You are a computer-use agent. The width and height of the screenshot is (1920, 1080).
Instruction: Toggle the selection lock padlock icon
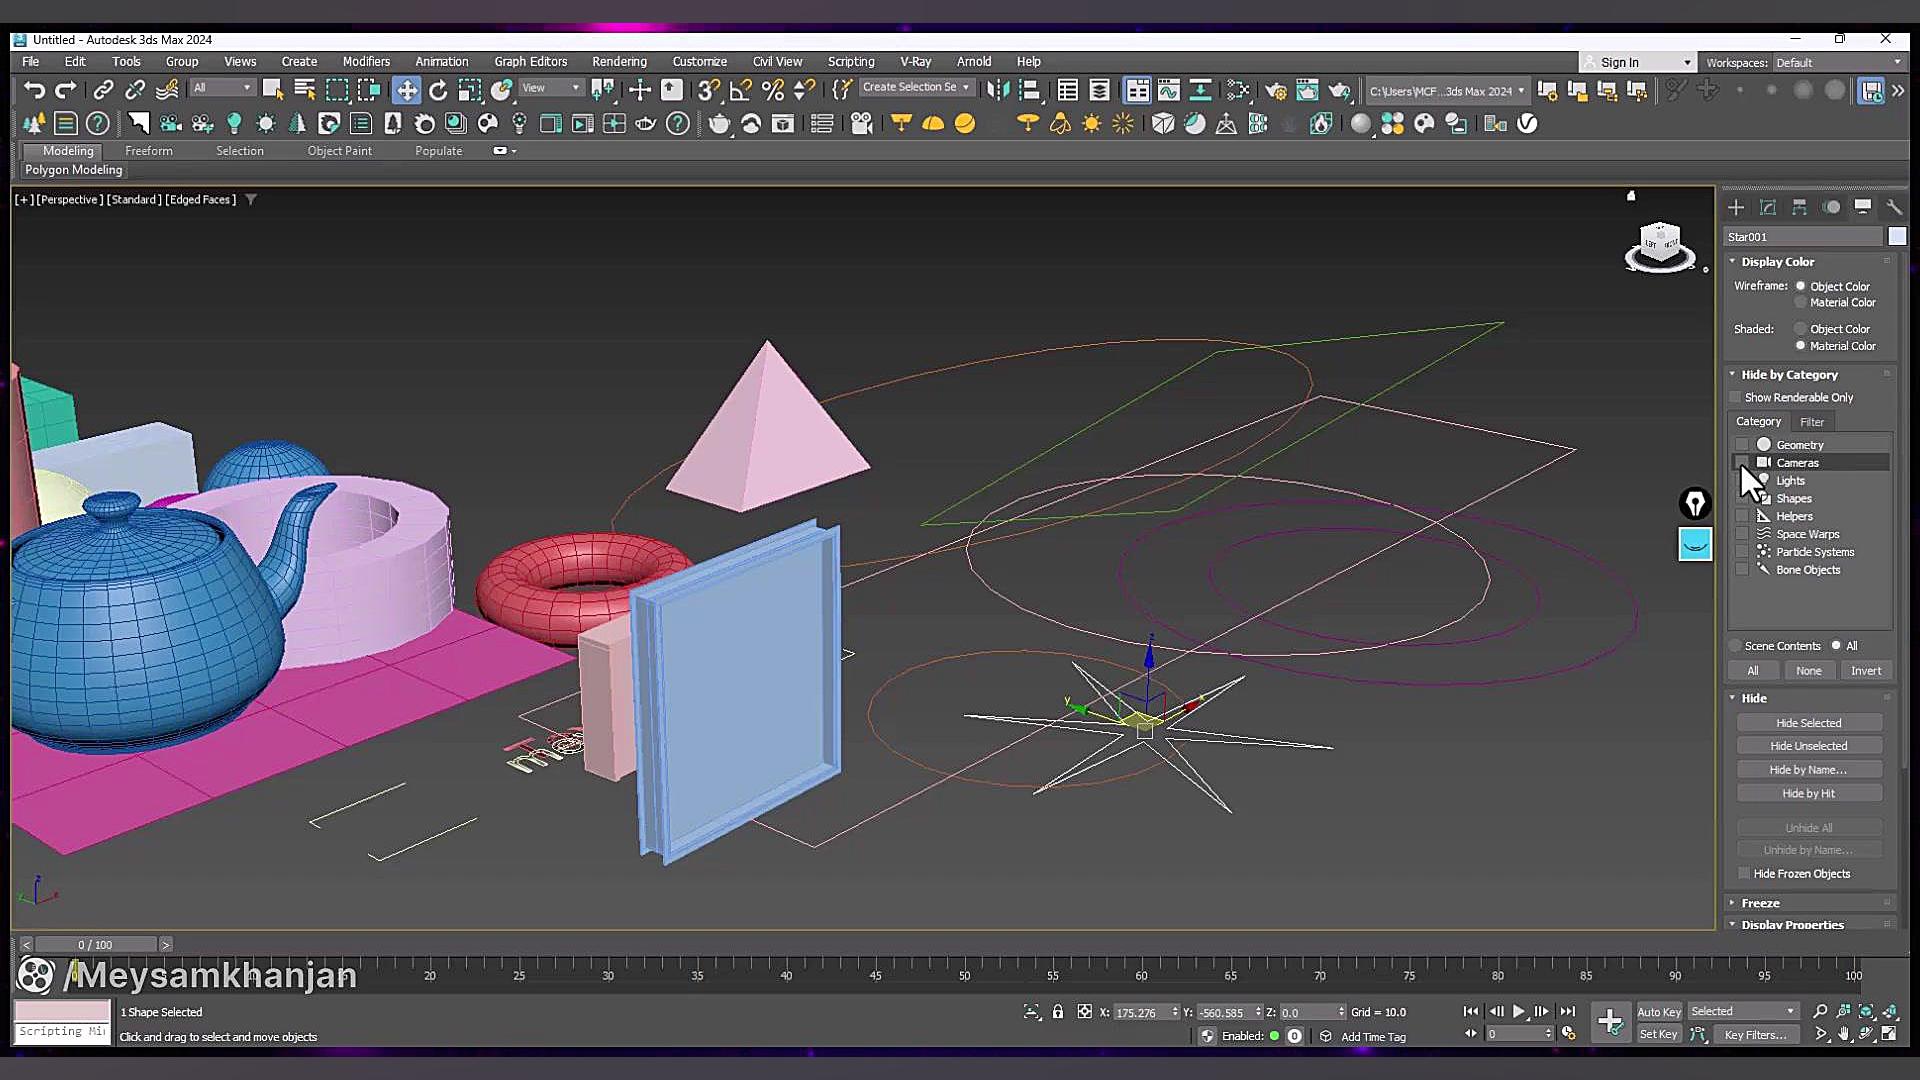click(x=1058, y=1012)
